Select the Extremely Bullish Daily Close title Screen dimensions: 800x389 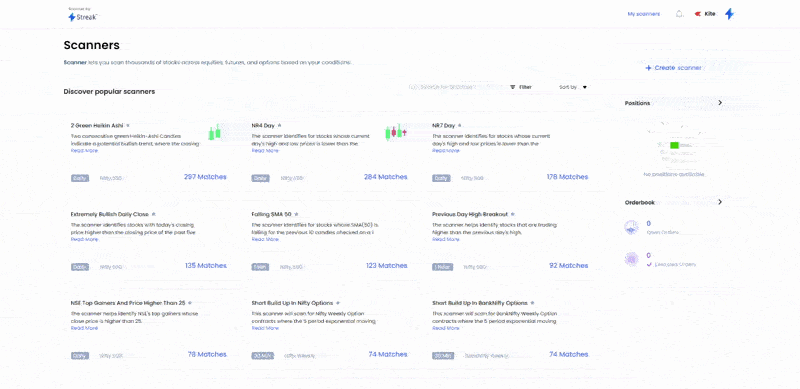coord(110,214)
